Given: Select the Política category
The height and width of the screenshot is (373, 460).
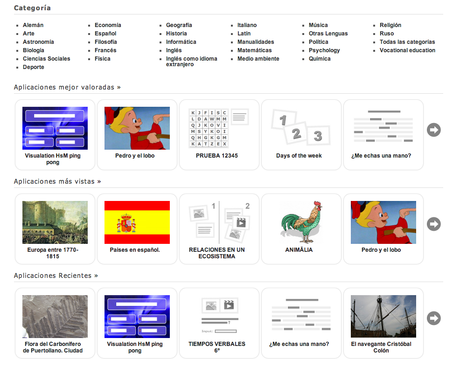Looking at the screenshot, I should click(318, 42).
